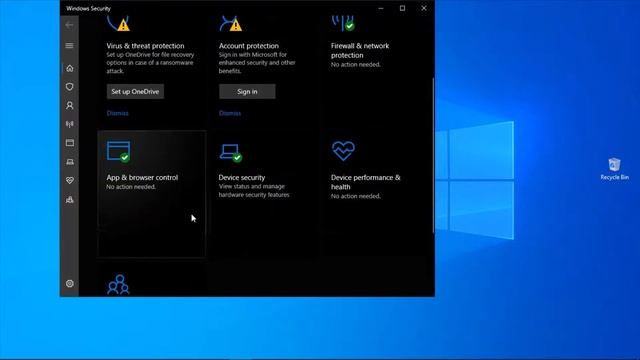640x360 pixels.
Task: Open App & browser control sidebar icon
Action: pyautogui.click(x=70, y=142)
